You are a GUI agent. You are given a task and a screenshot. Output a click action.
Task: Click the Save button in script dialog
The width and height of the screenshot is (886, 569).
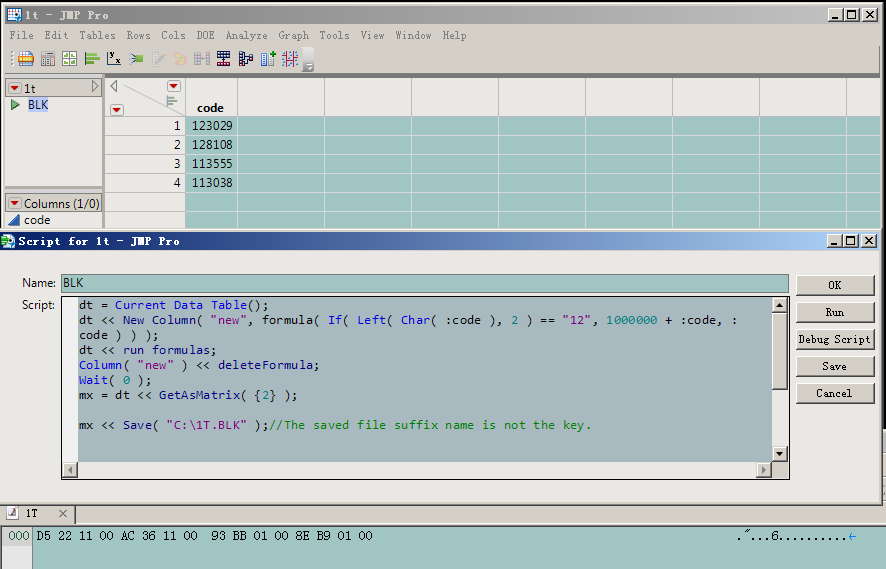(x=834, y=366)
